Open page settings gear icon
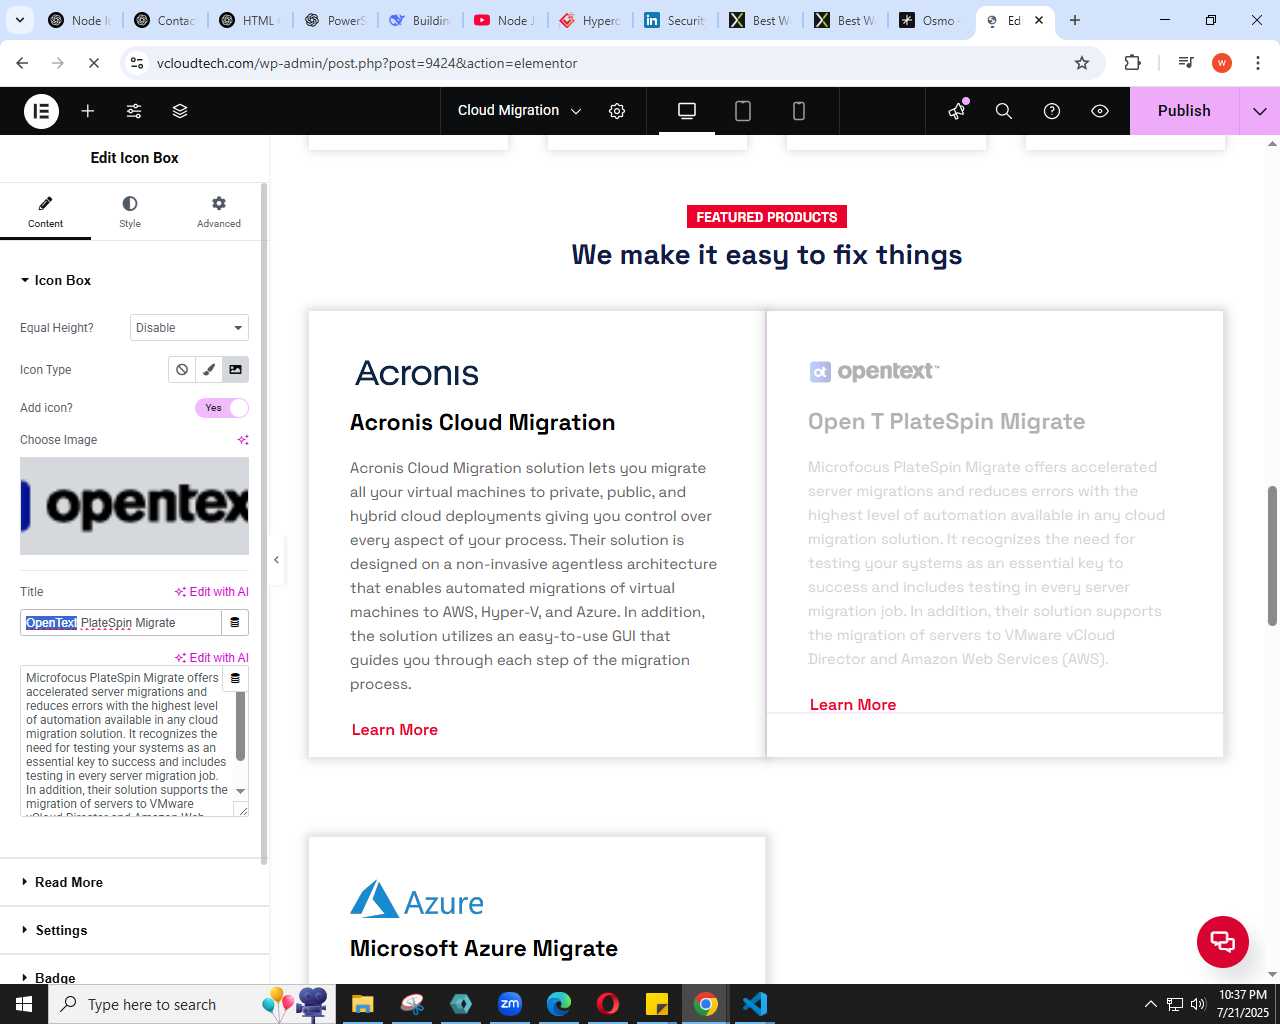This screenshot has width=1280, height=1024. pyautogui.click(x=617, y=111)
